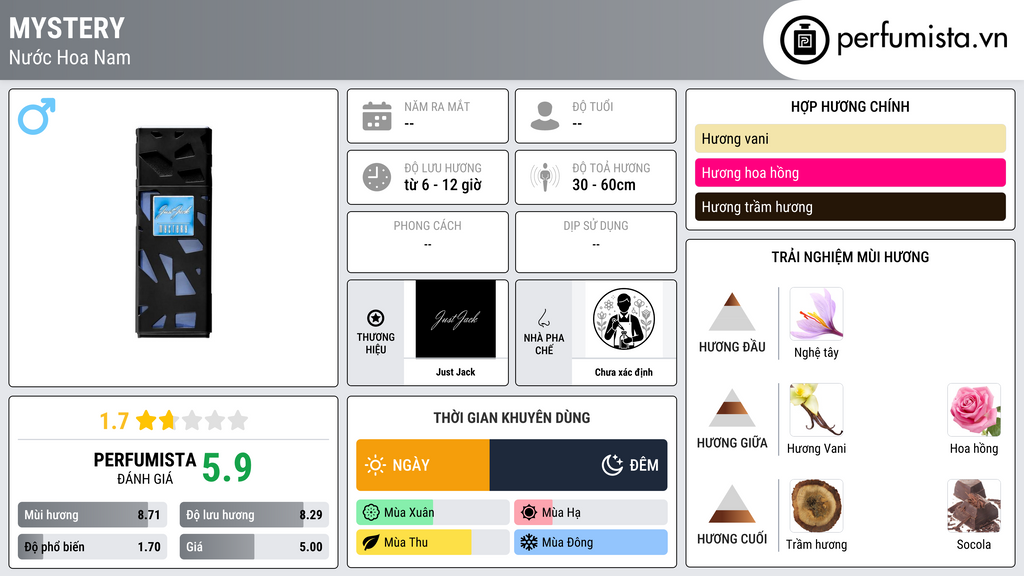This screenshot has height=576, width=1024.
Task: Click the Hương cuối pyramid icon
Action: pyautogui.click(x=732, y=504)
